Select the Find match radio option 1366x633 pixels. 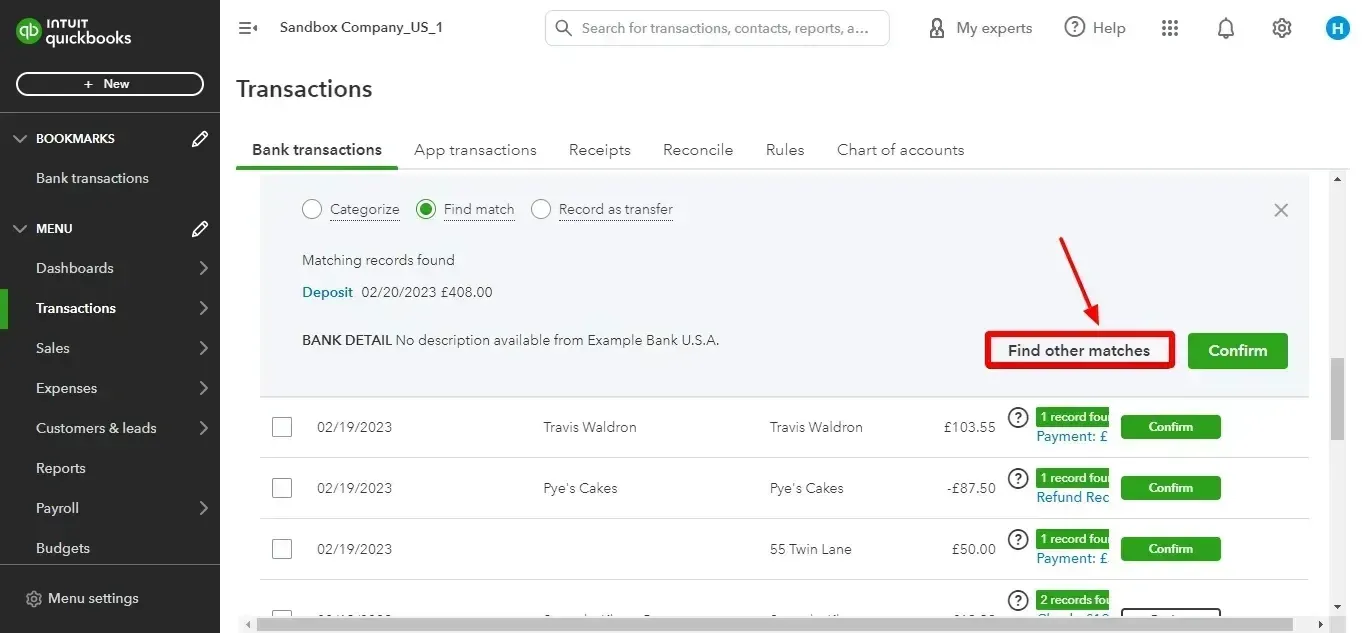click(x=426, y=209)
